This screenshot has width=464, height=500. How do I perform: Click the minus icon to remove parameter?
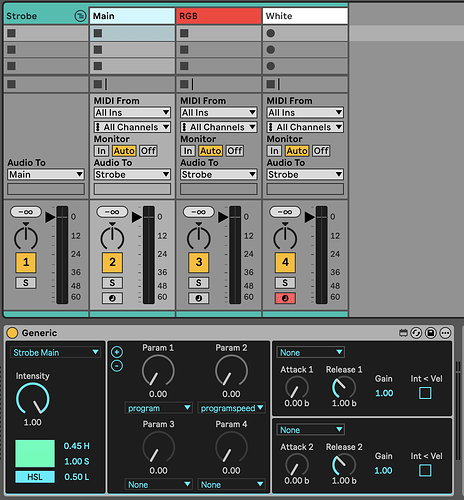[x=117, y=366]
